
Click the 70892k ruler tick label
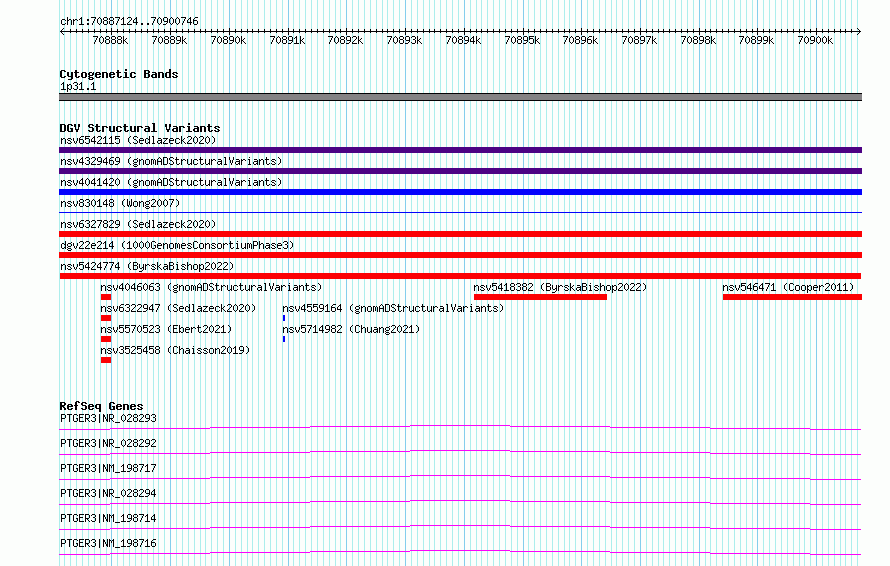point(345,40)
